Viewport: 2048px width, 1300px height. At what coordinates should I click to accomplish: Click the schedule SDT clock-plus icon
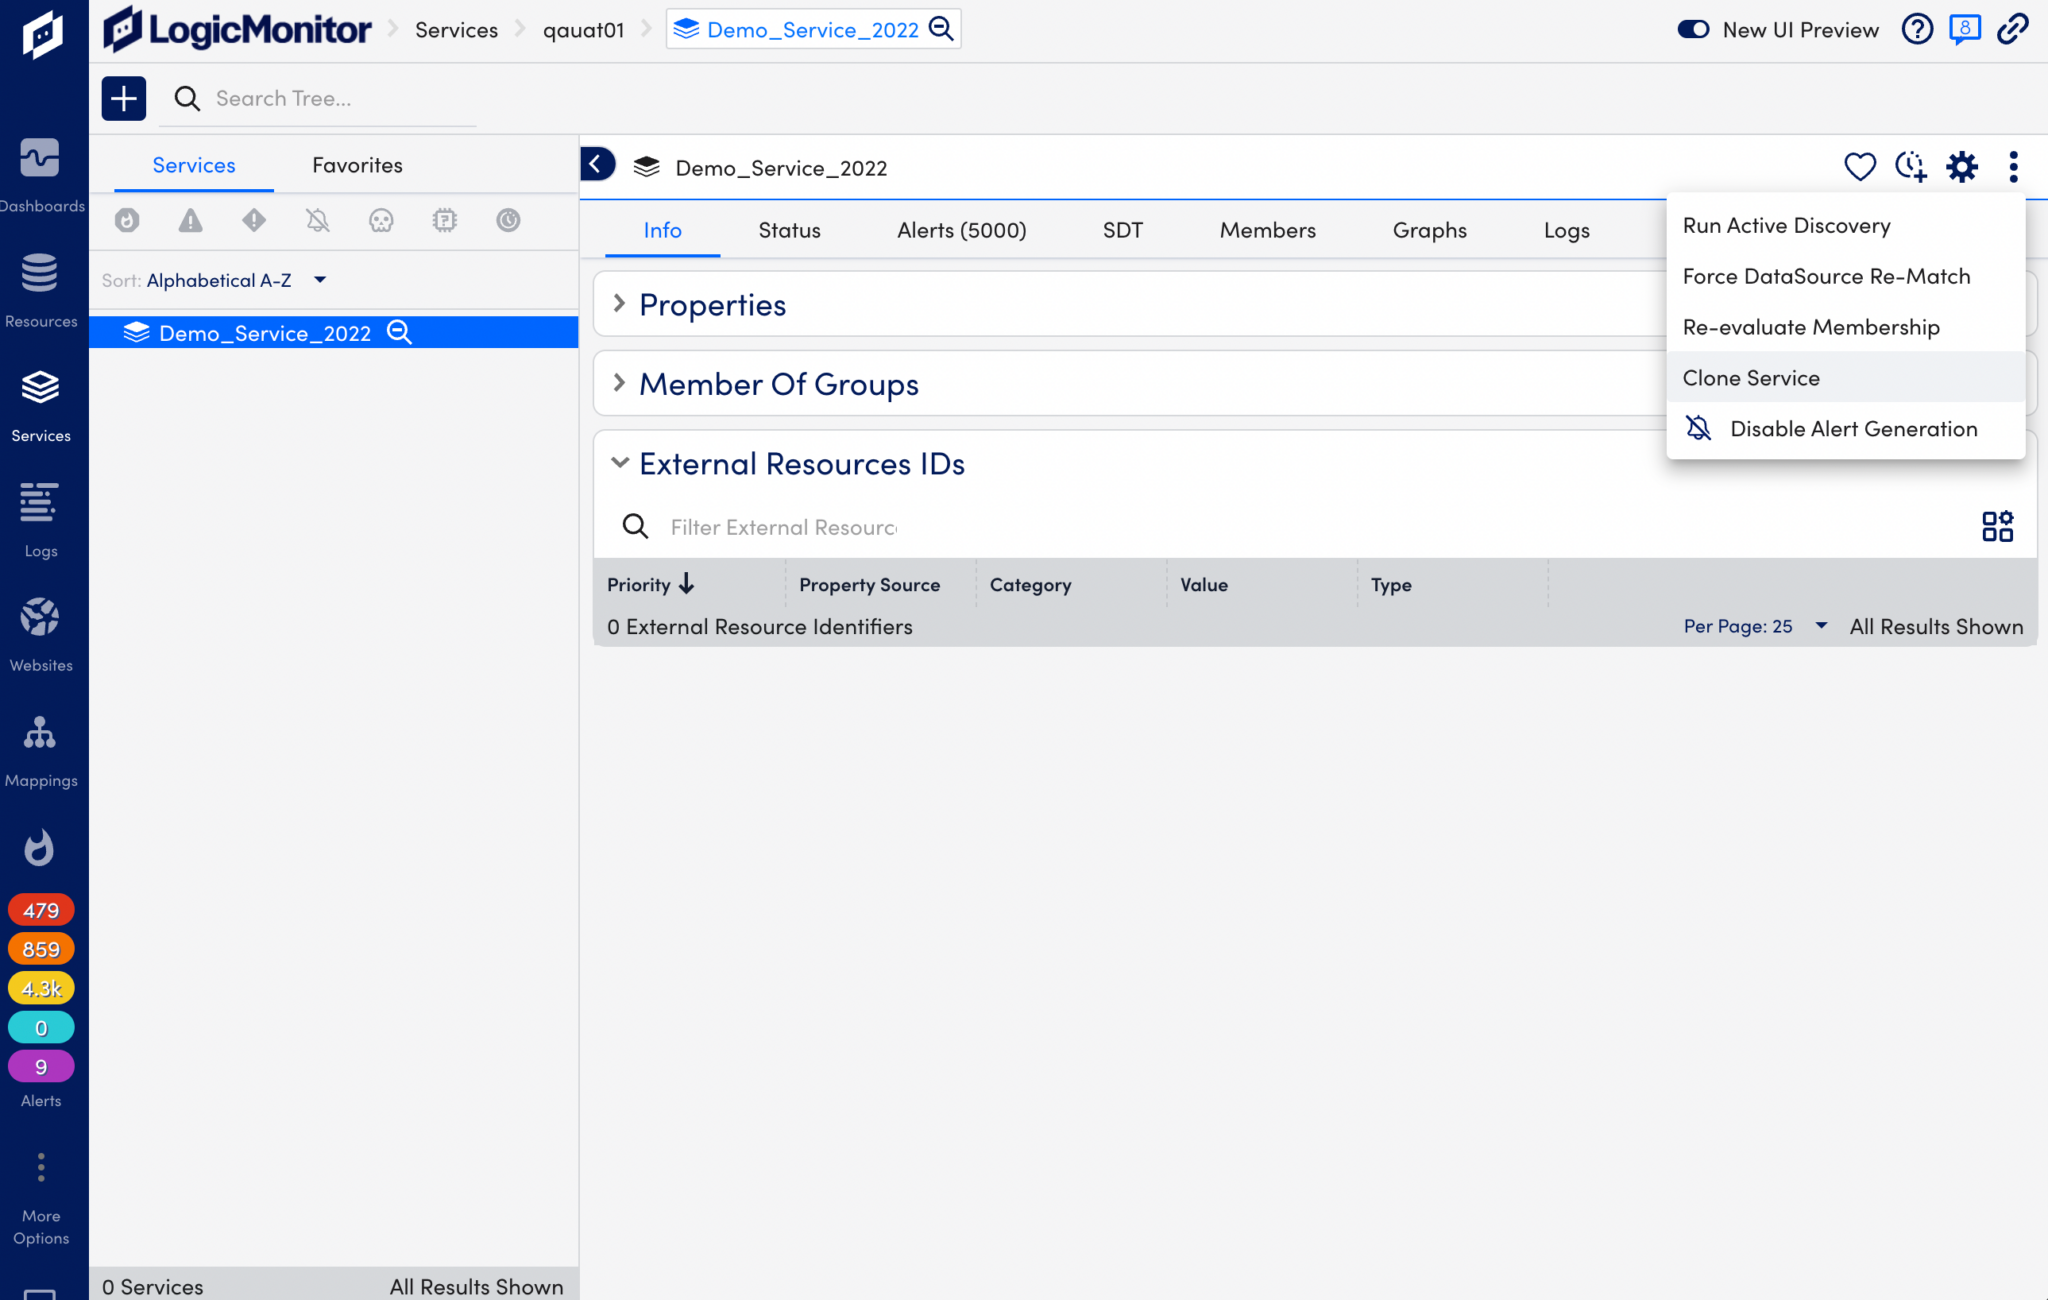click(1911, 166)
